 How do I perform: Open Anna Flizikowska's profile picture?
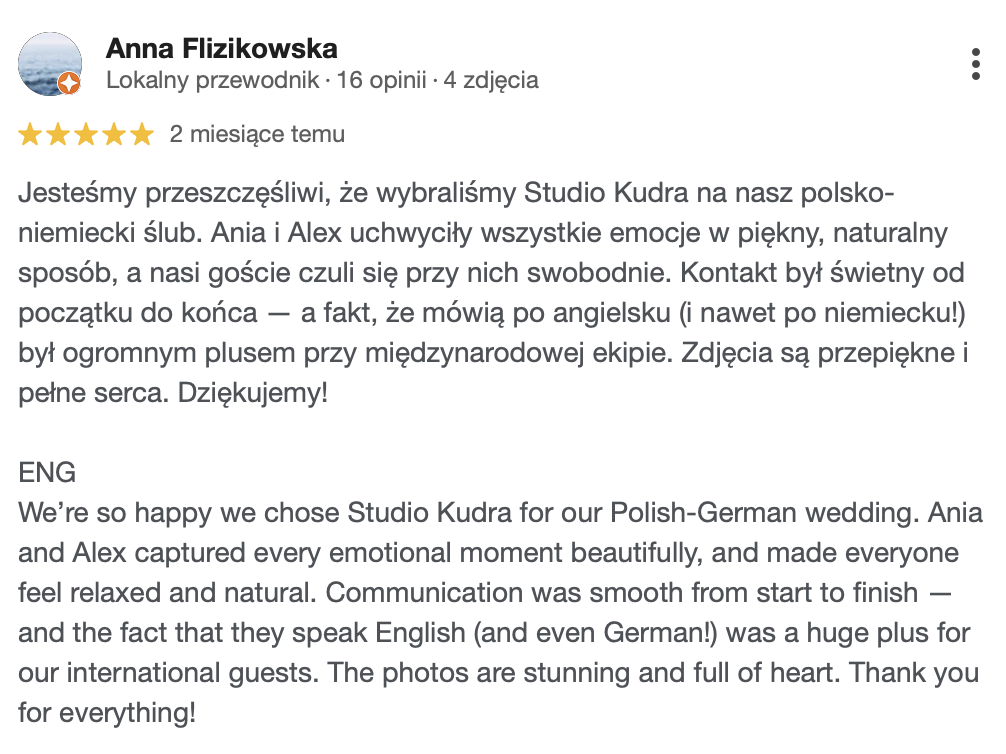click(50, 64)
